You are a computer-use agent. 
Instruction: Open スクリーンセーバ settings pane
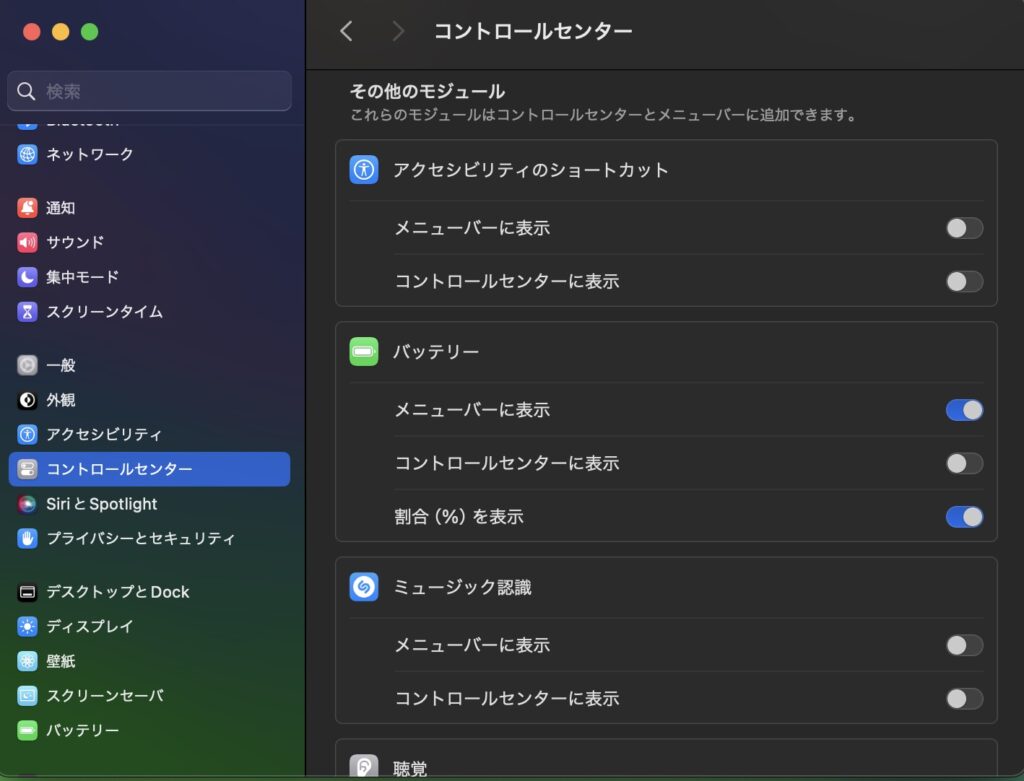tap(104, 696)
